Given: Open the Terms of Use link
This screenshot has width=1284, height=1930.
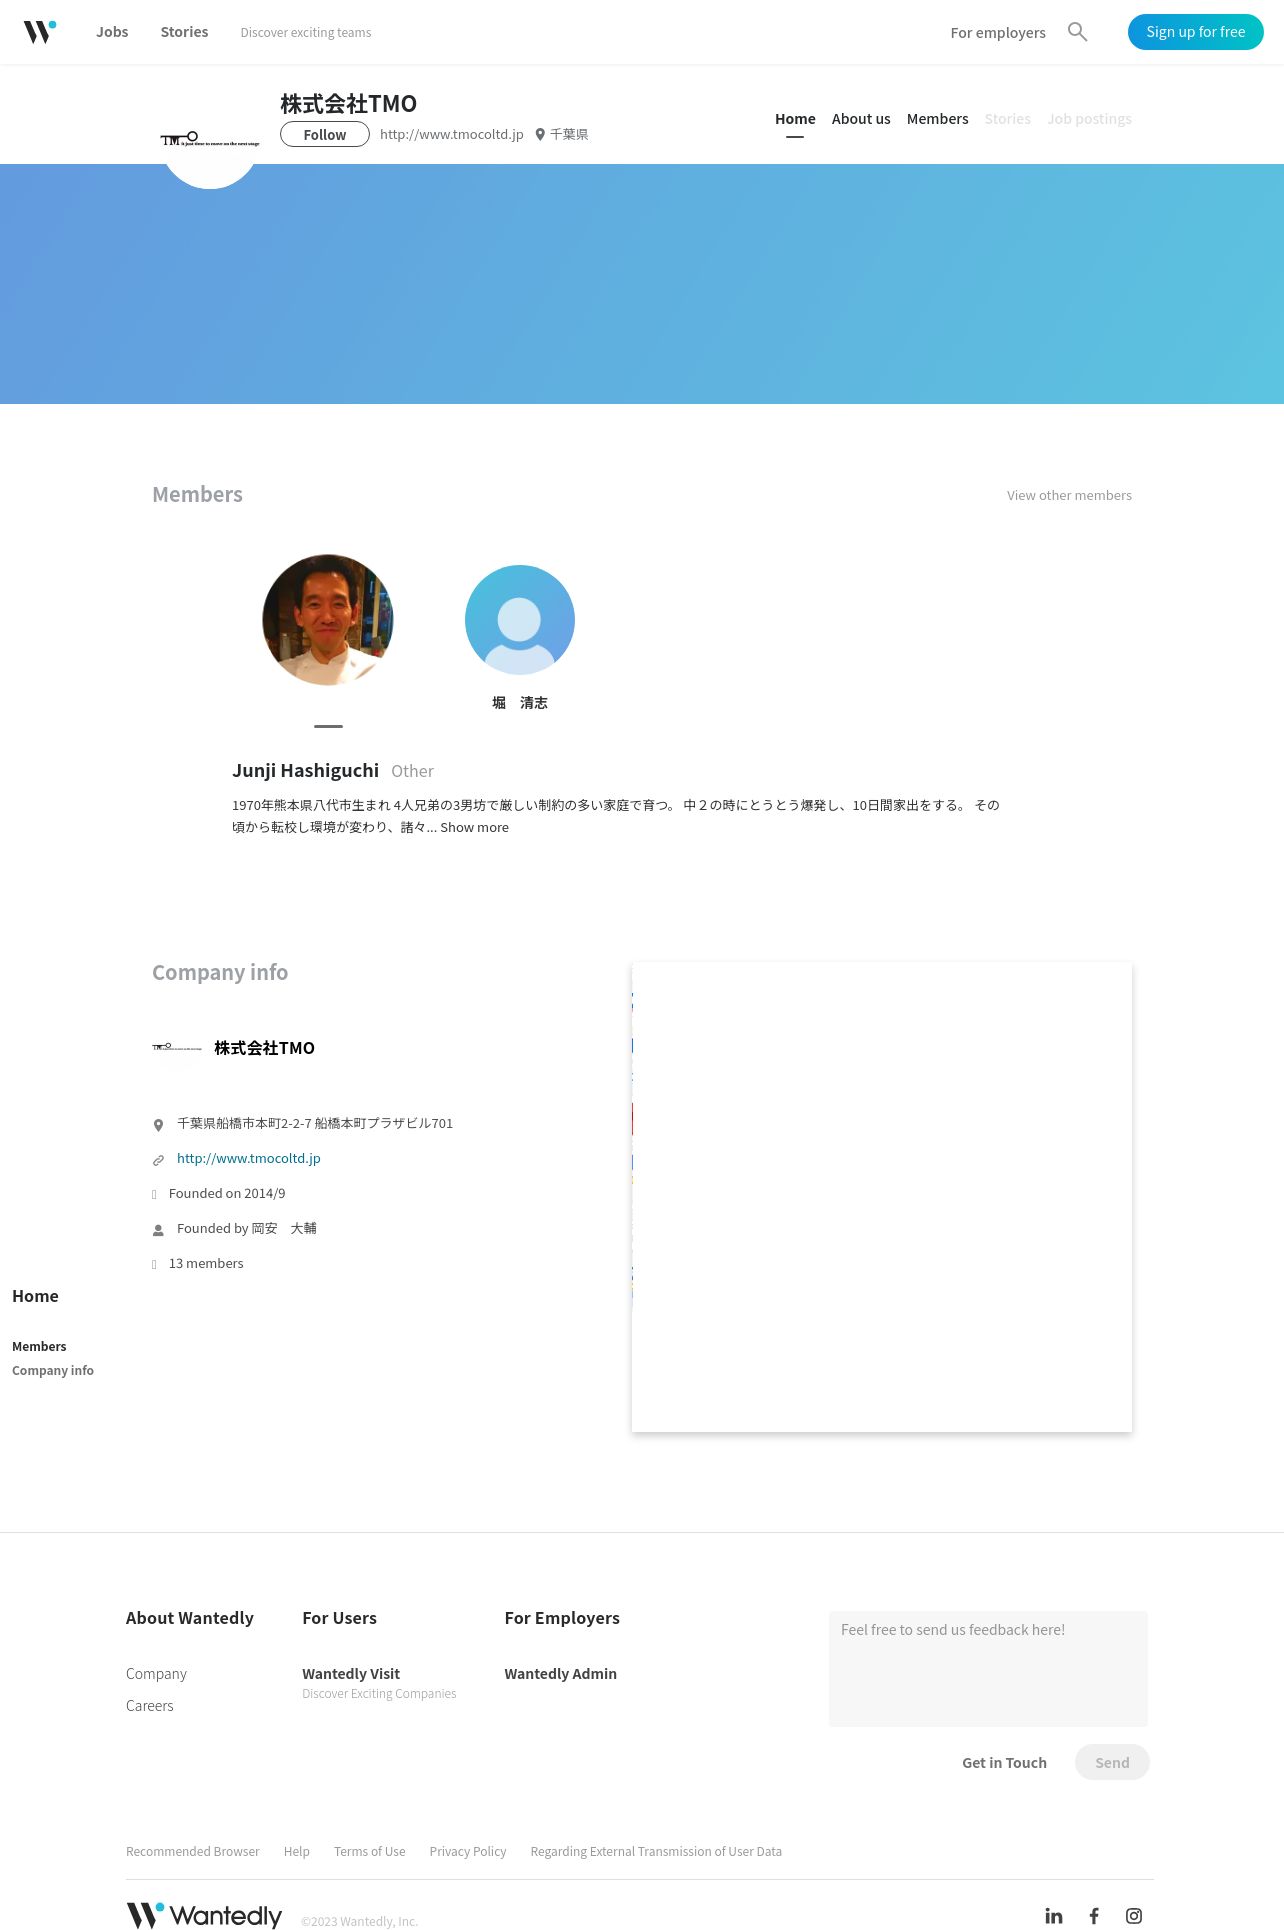Looking at the screenshot, I should pos(370,1852).
